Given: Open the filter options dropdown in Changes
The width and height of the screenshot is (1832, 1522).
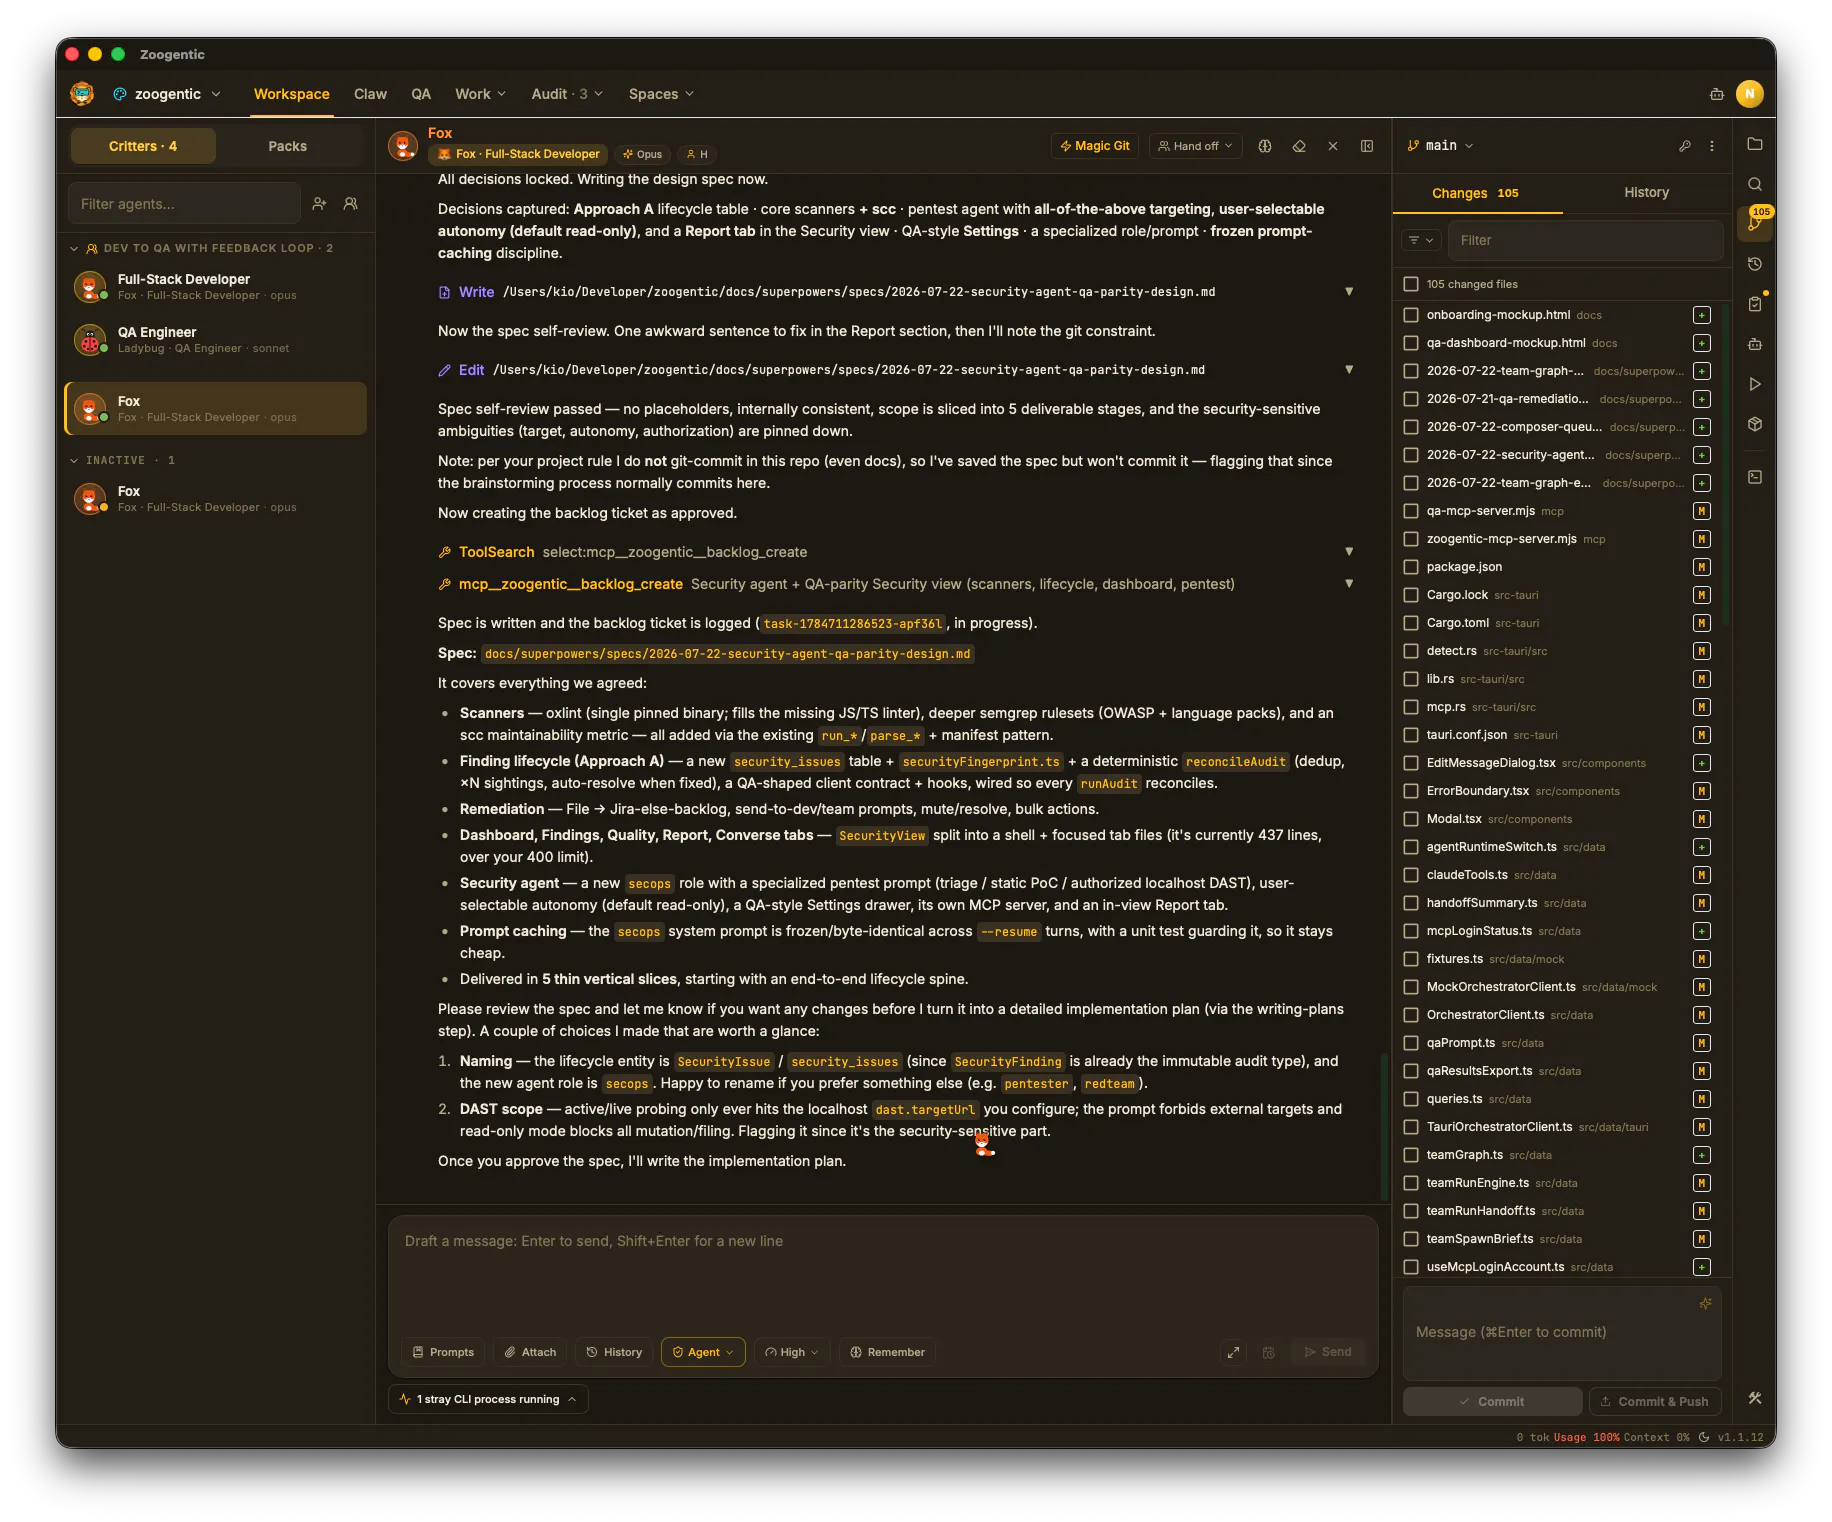Looking at the screenshot, I should point(1420,240).
